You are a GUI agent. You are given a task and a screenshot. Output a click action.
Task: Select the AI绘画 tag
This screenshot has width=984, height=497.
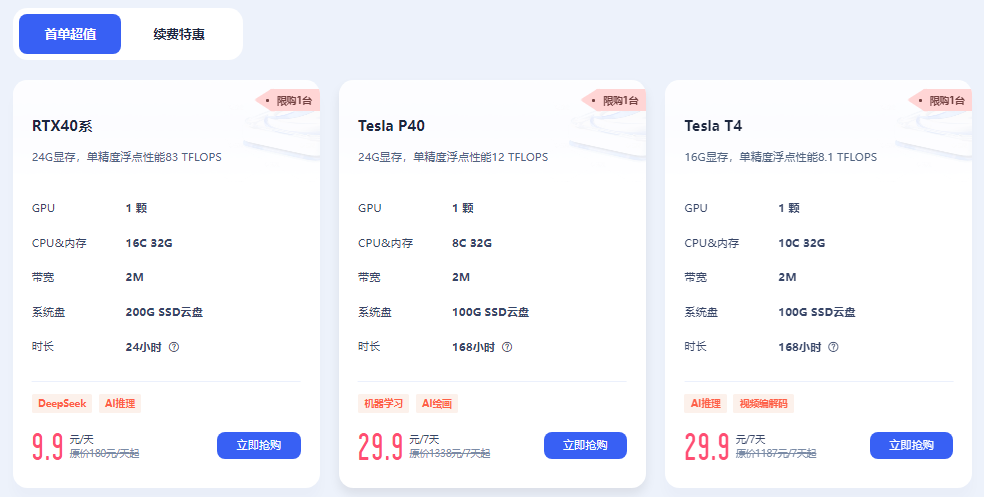click(437, 403)
